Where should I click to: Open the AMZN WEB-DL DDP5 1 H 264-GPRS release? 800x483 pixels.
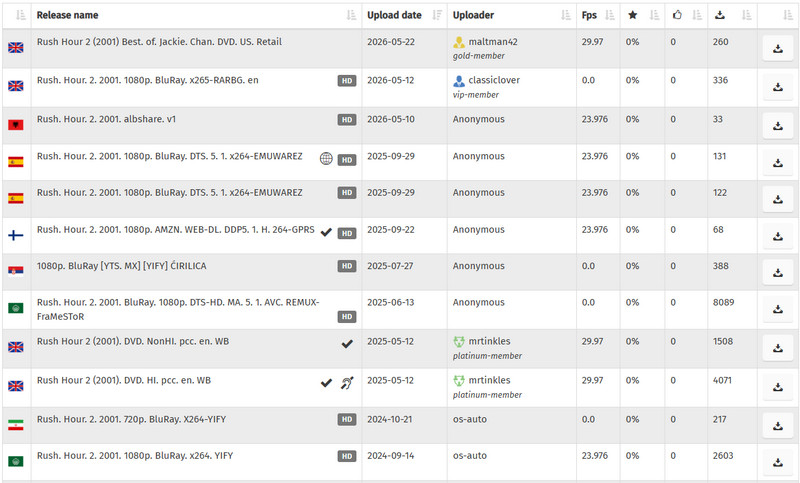(176, 230)
